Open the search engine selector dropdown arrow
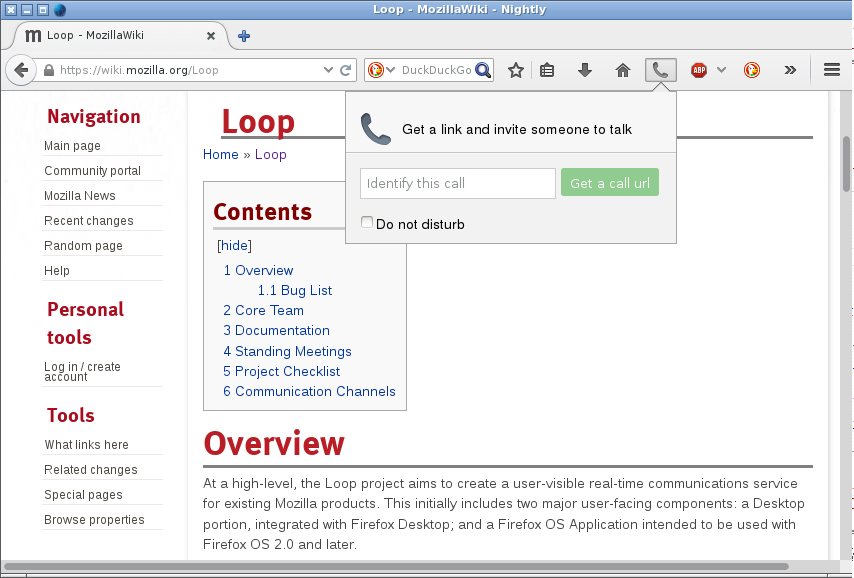Viewport: 854px width, 578px height. pos(391,70)
